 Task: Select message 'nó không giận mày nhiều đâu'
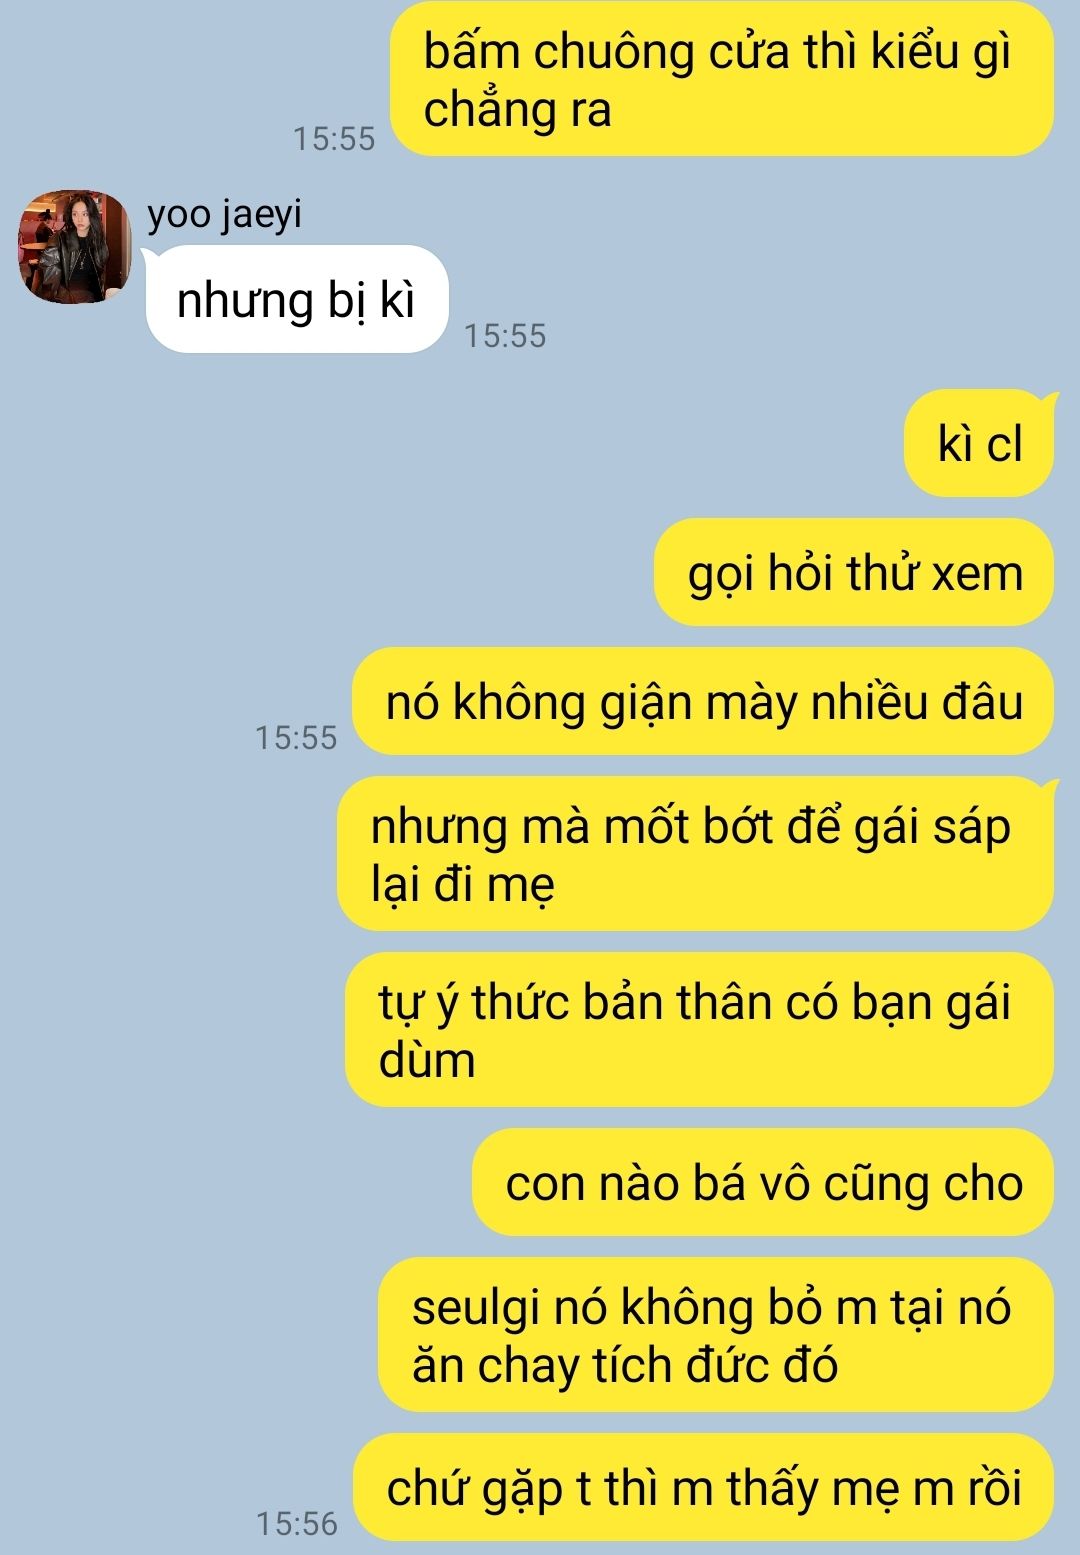[704, 702]
